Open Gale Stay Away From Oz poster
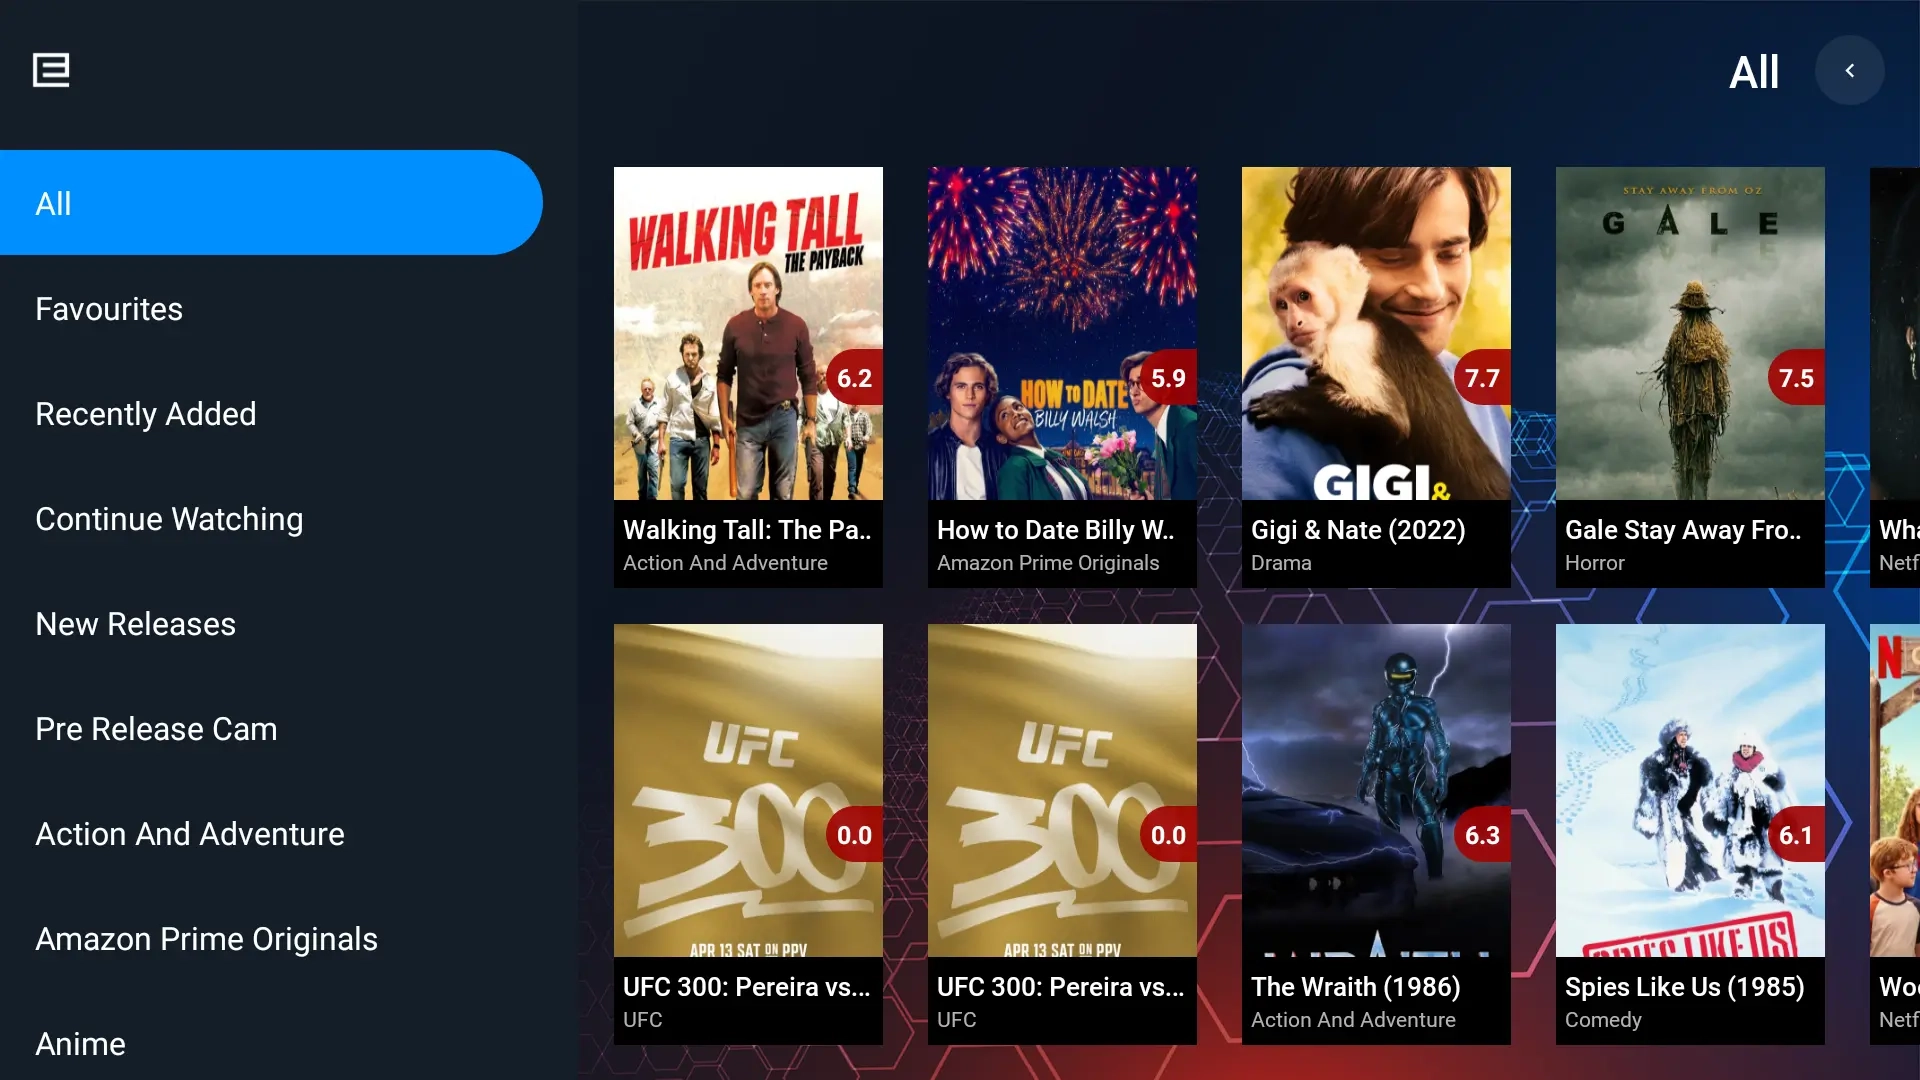The width and height of the screenshot is (1920, 1080). coord(1690,377)
